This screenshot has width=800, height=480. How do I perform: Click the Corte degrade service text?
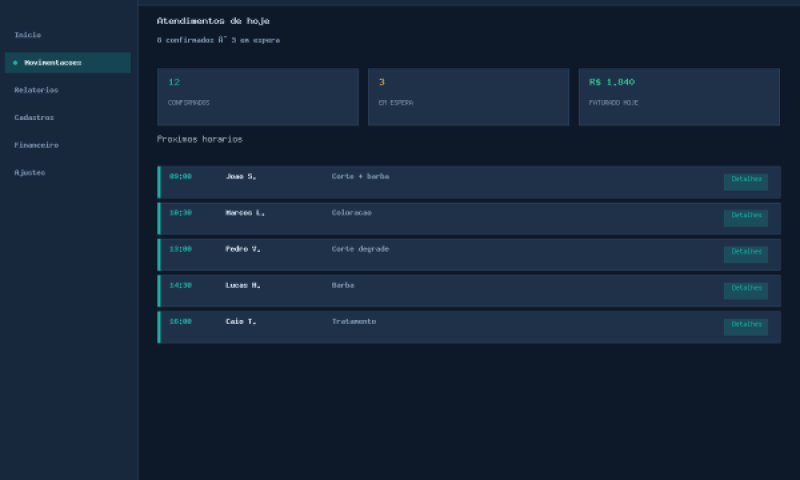[x=360, y=249]
